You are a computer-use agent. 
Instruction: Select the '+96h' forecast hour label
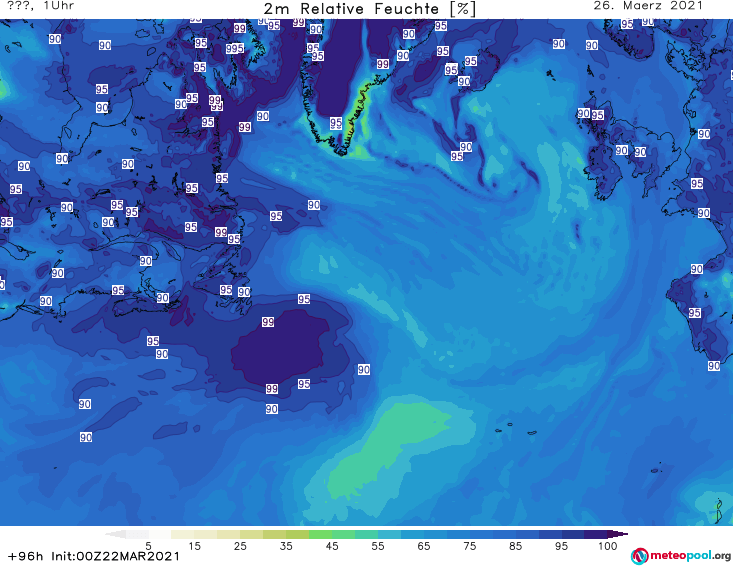(26, 556)
